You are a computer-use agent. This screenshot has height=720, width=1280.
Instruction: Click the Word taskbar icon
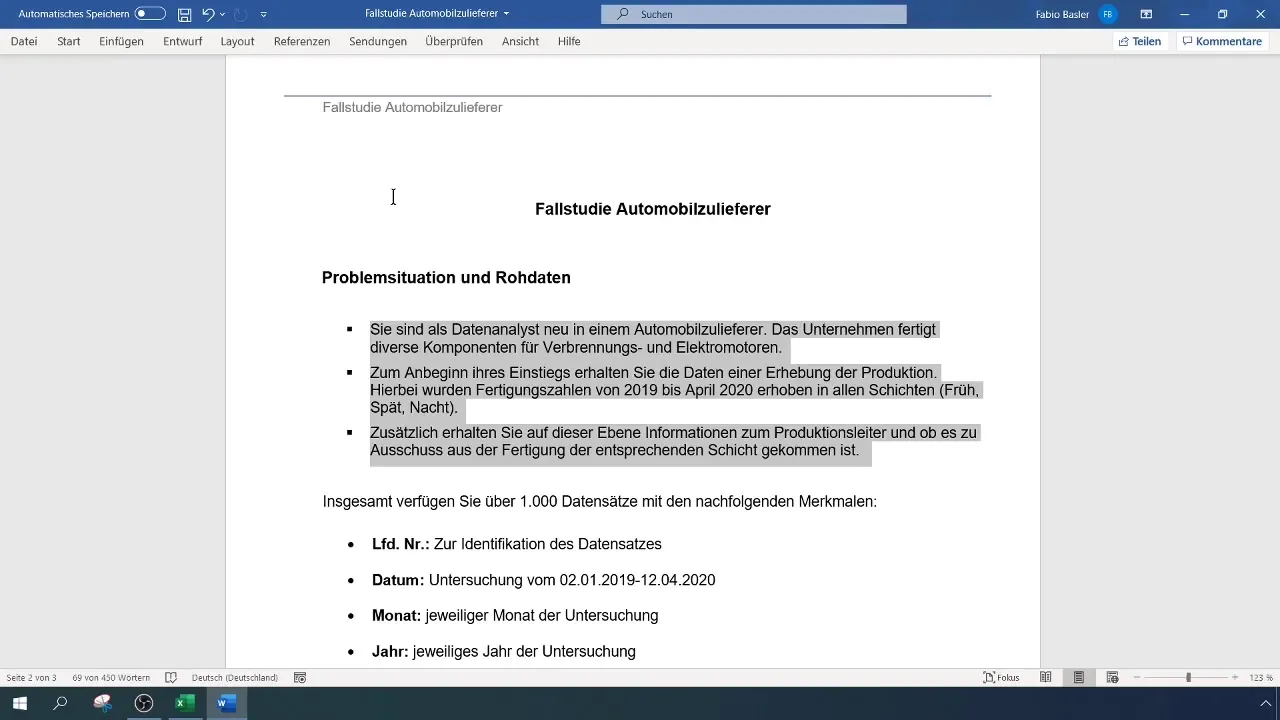pos(226,703)
